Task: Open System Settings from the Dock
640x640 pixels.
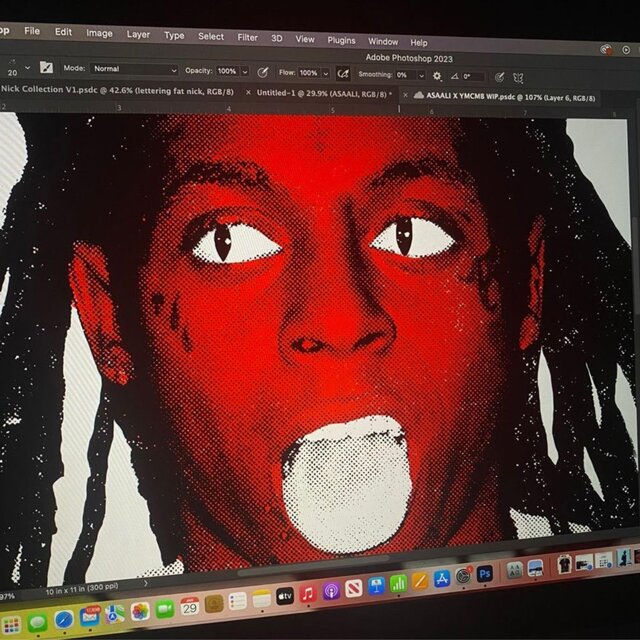Action: [x=463, y=577]
